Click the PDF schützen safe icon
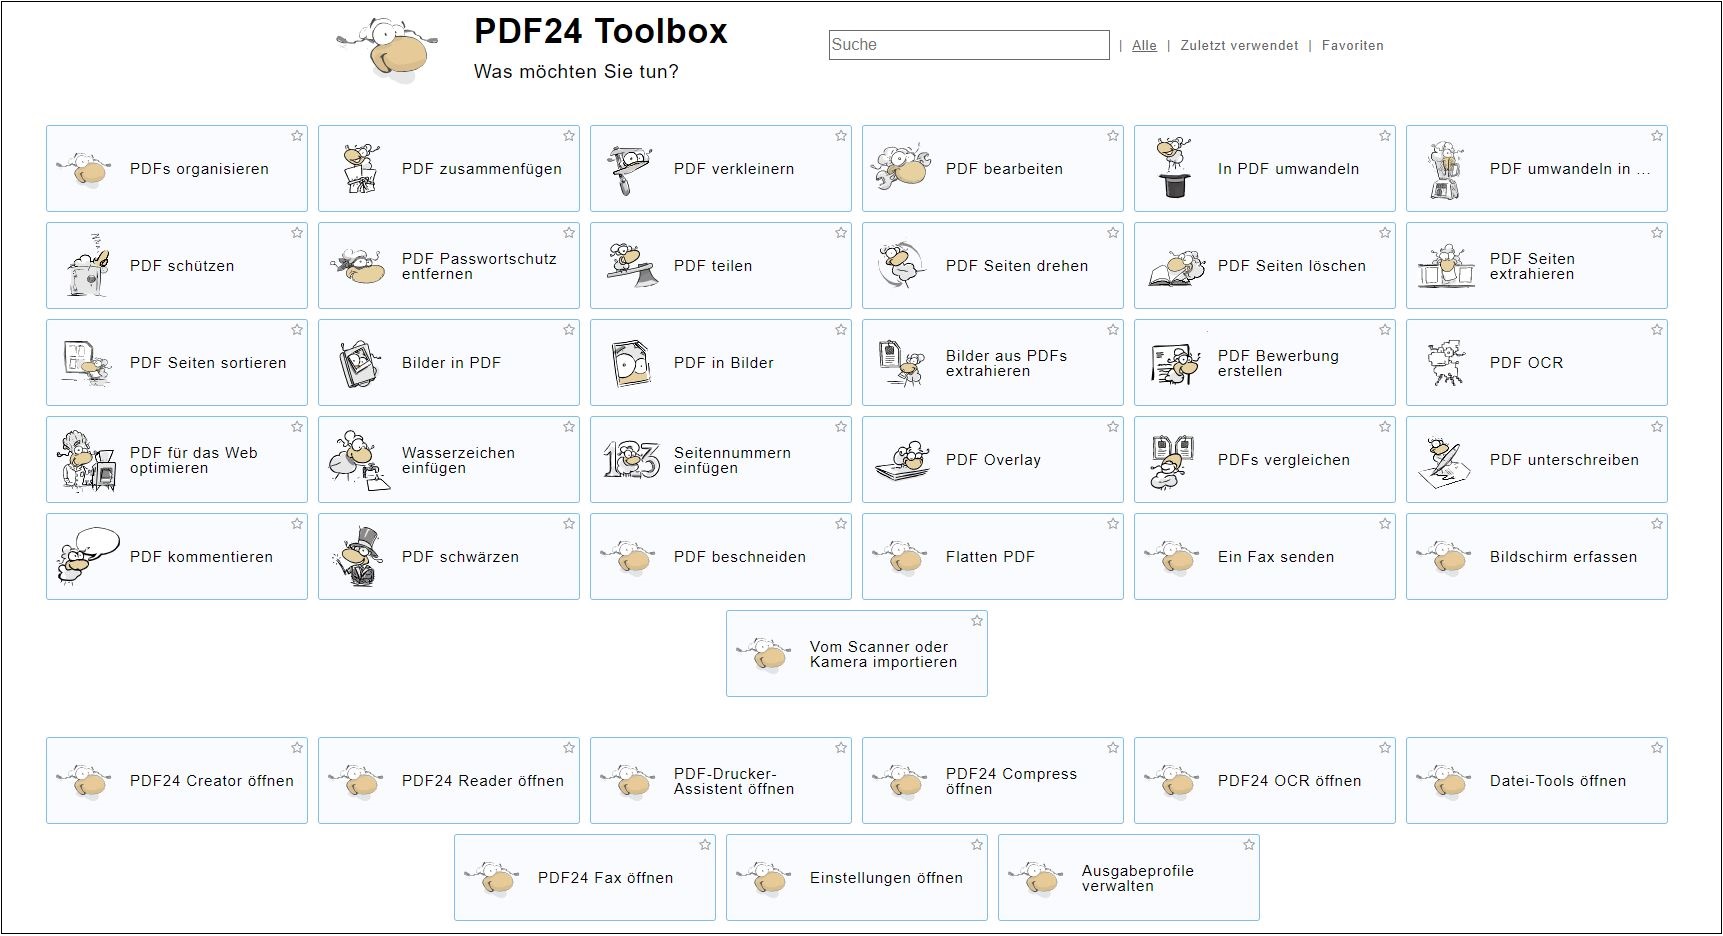 pos(87,265)
